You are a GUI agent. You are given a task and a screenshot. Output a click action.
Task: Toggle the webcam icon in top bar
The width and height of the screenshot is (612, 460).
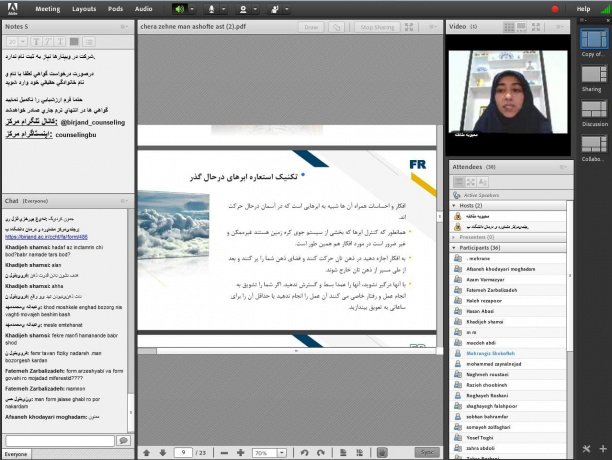coord(243,9)
